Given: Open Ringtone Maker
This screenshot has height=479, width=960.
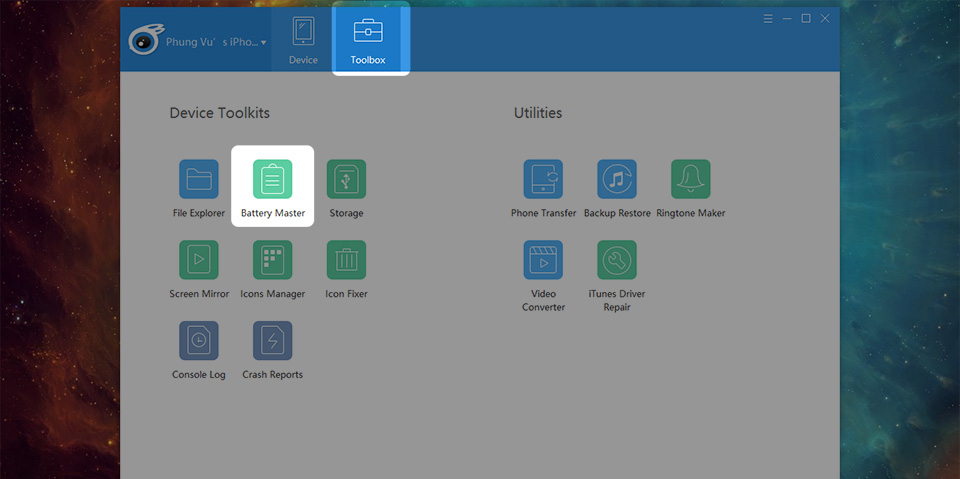Looking at the screenshot, I should [690, 180].
